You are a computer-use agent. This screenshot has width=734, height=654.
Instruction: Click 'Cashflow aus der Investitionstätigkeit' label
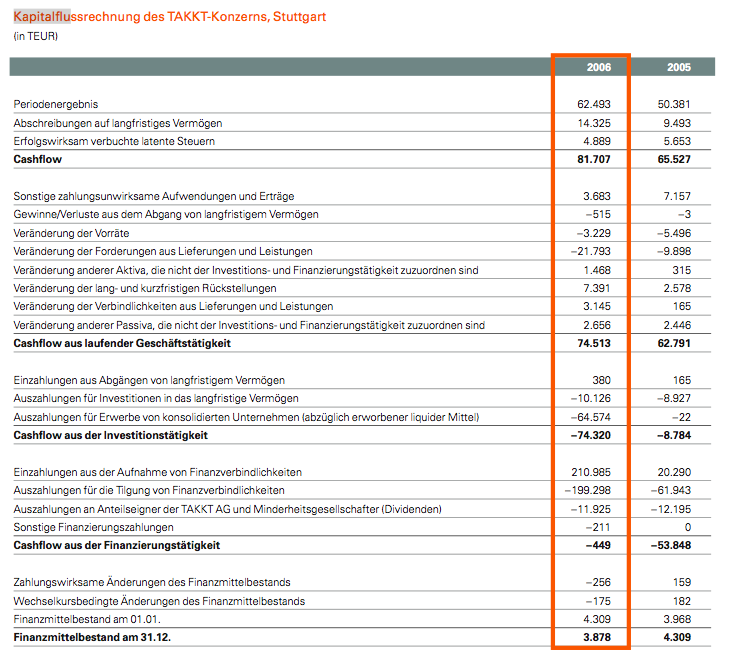[110, 435]
